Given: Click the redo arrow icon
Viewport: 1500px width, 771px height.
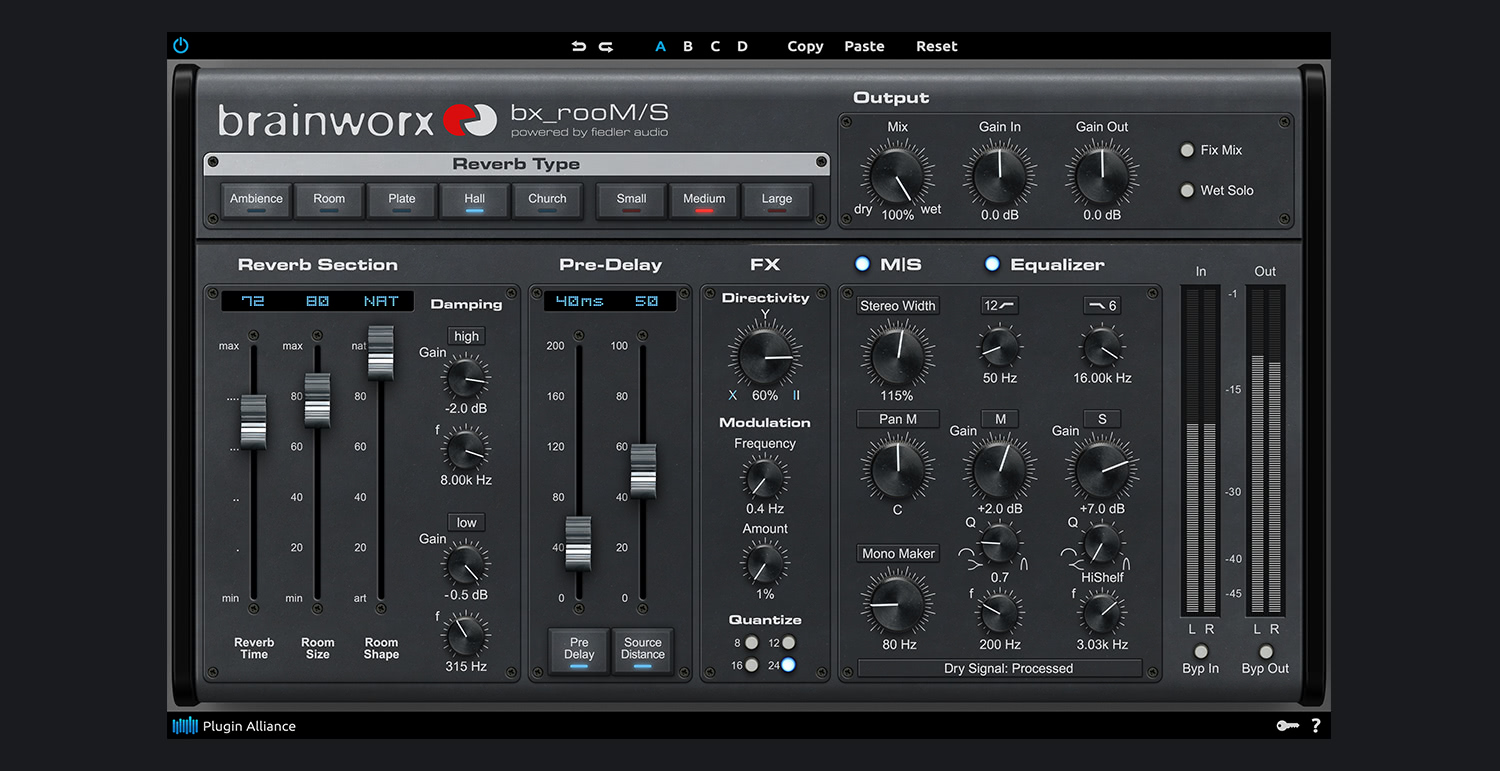Looking at the screenshot, I should pyautogui.click(x=606, y=46).
